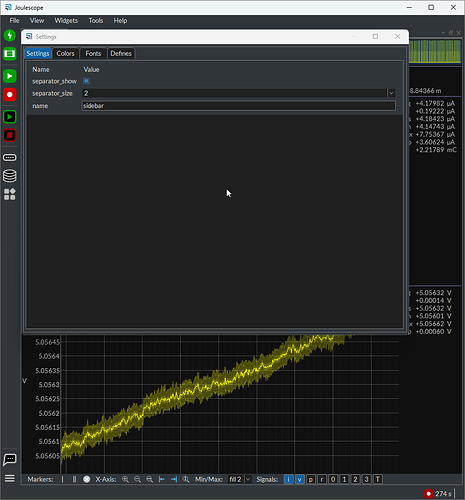Open the Tools menu

click(x=96, y=21)
